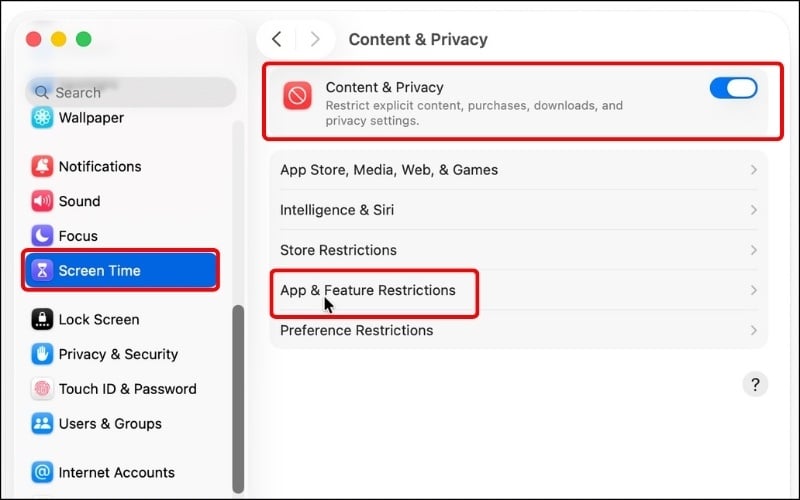
Task: Click the Touch ID fingerprint icon
Action: pyautogui.click(x=42, y=389)
